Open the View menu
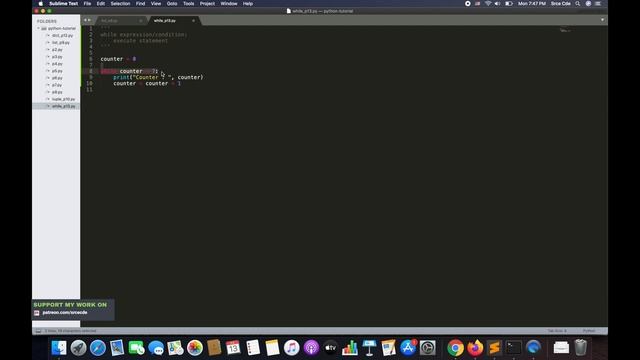 click(156, 4)
